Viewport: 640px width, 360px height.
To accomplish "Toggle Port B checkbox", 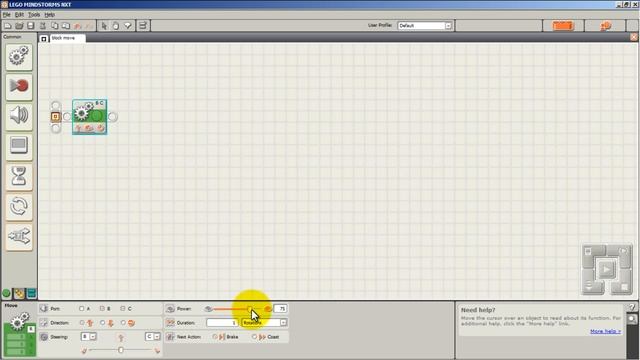I will (x=102, y=309).
